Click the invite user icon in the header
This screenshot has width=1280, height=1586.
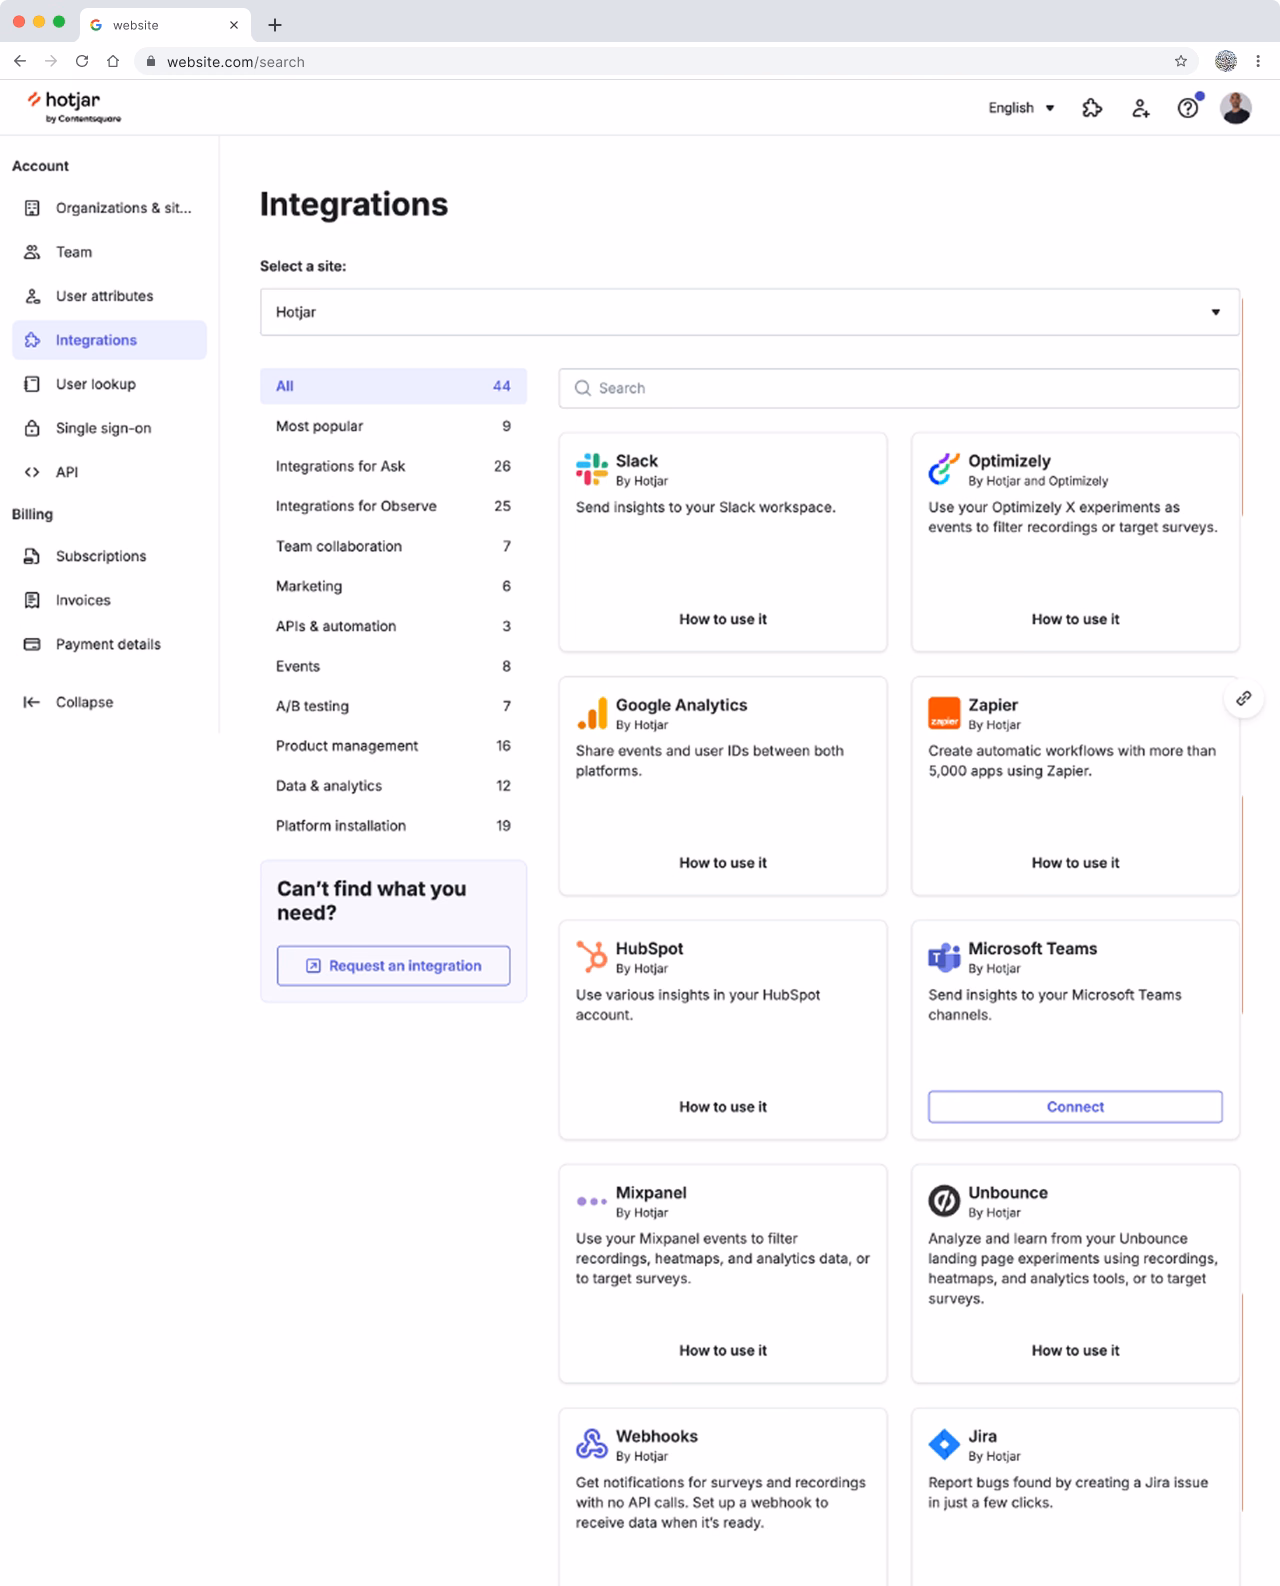(1140, 108)
